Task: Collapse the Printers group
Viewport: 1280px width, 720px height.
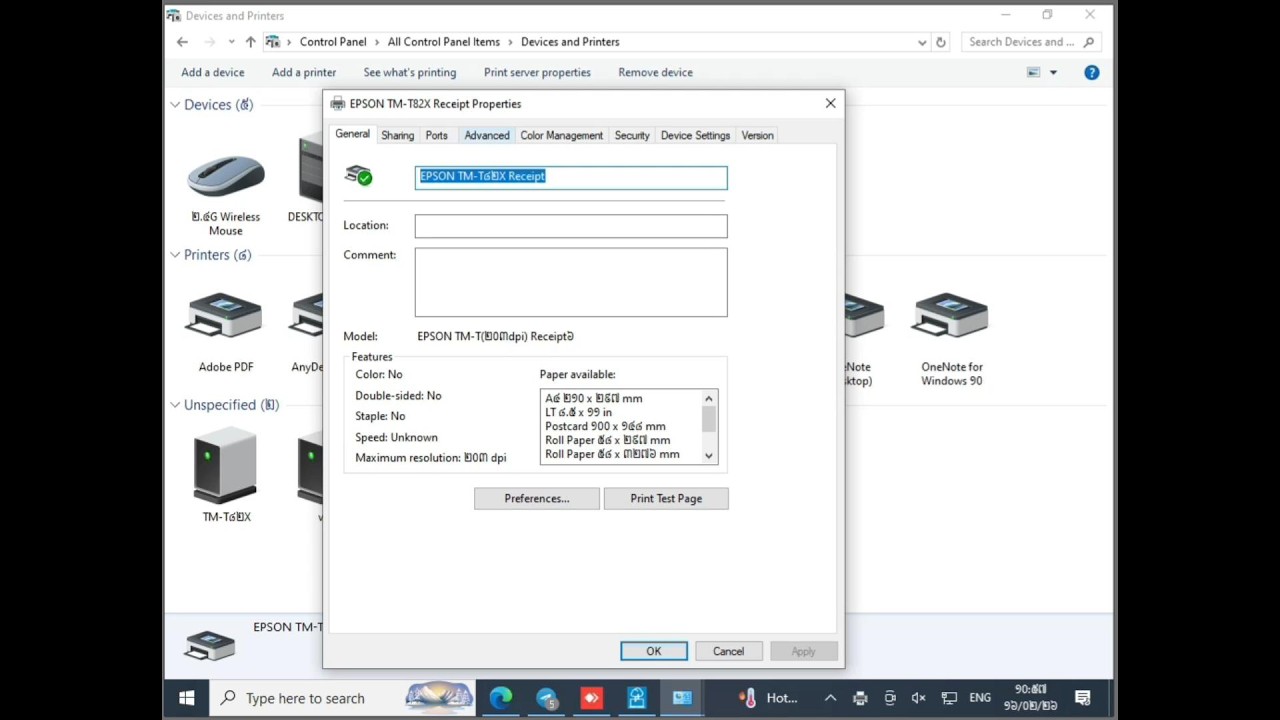Action: coord(175,254)
